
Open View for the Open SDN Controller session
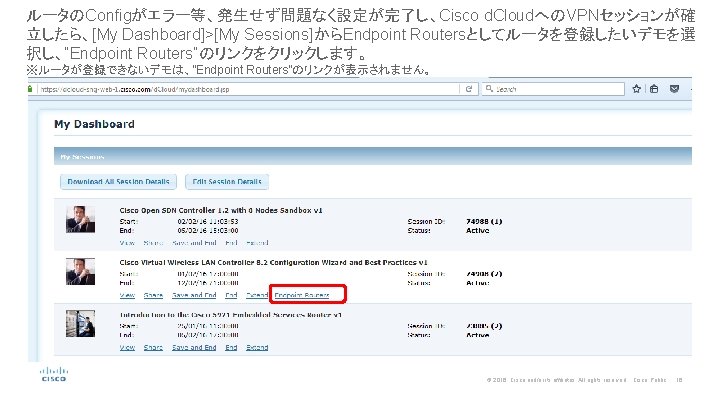(x=127, y=242)
